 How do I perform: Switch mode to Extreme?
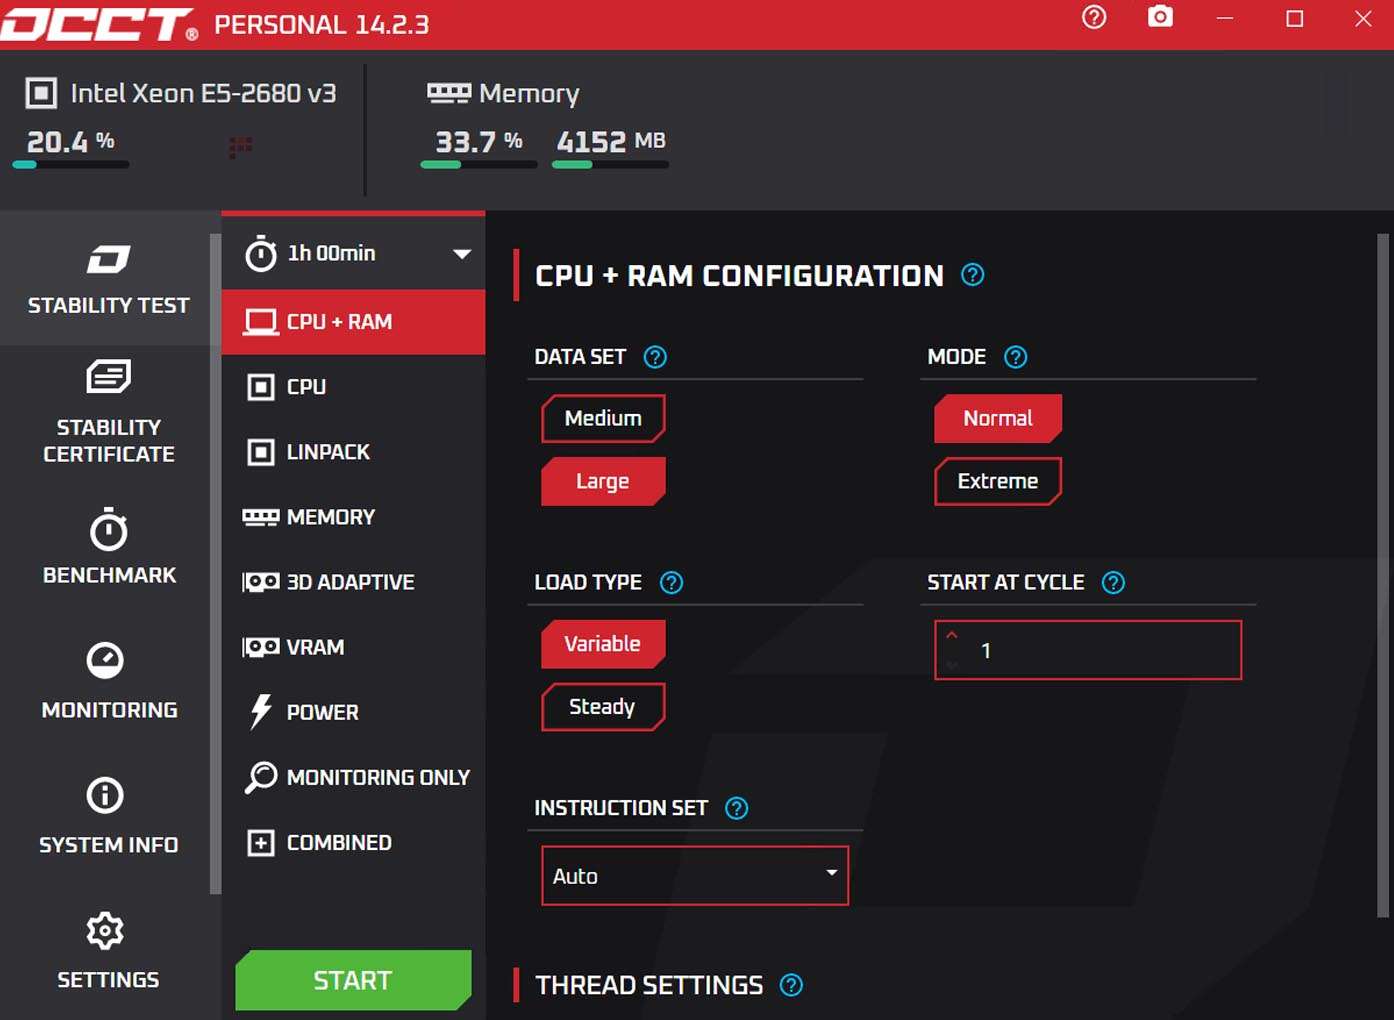[997, 482]
